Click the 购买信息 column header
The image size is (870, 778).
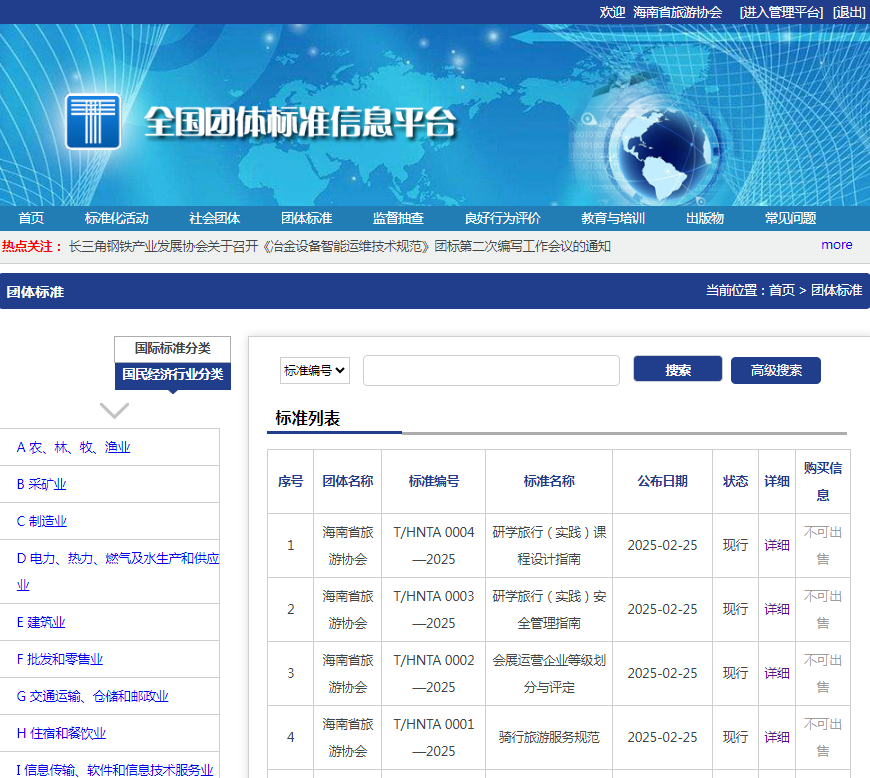(823, 481)
